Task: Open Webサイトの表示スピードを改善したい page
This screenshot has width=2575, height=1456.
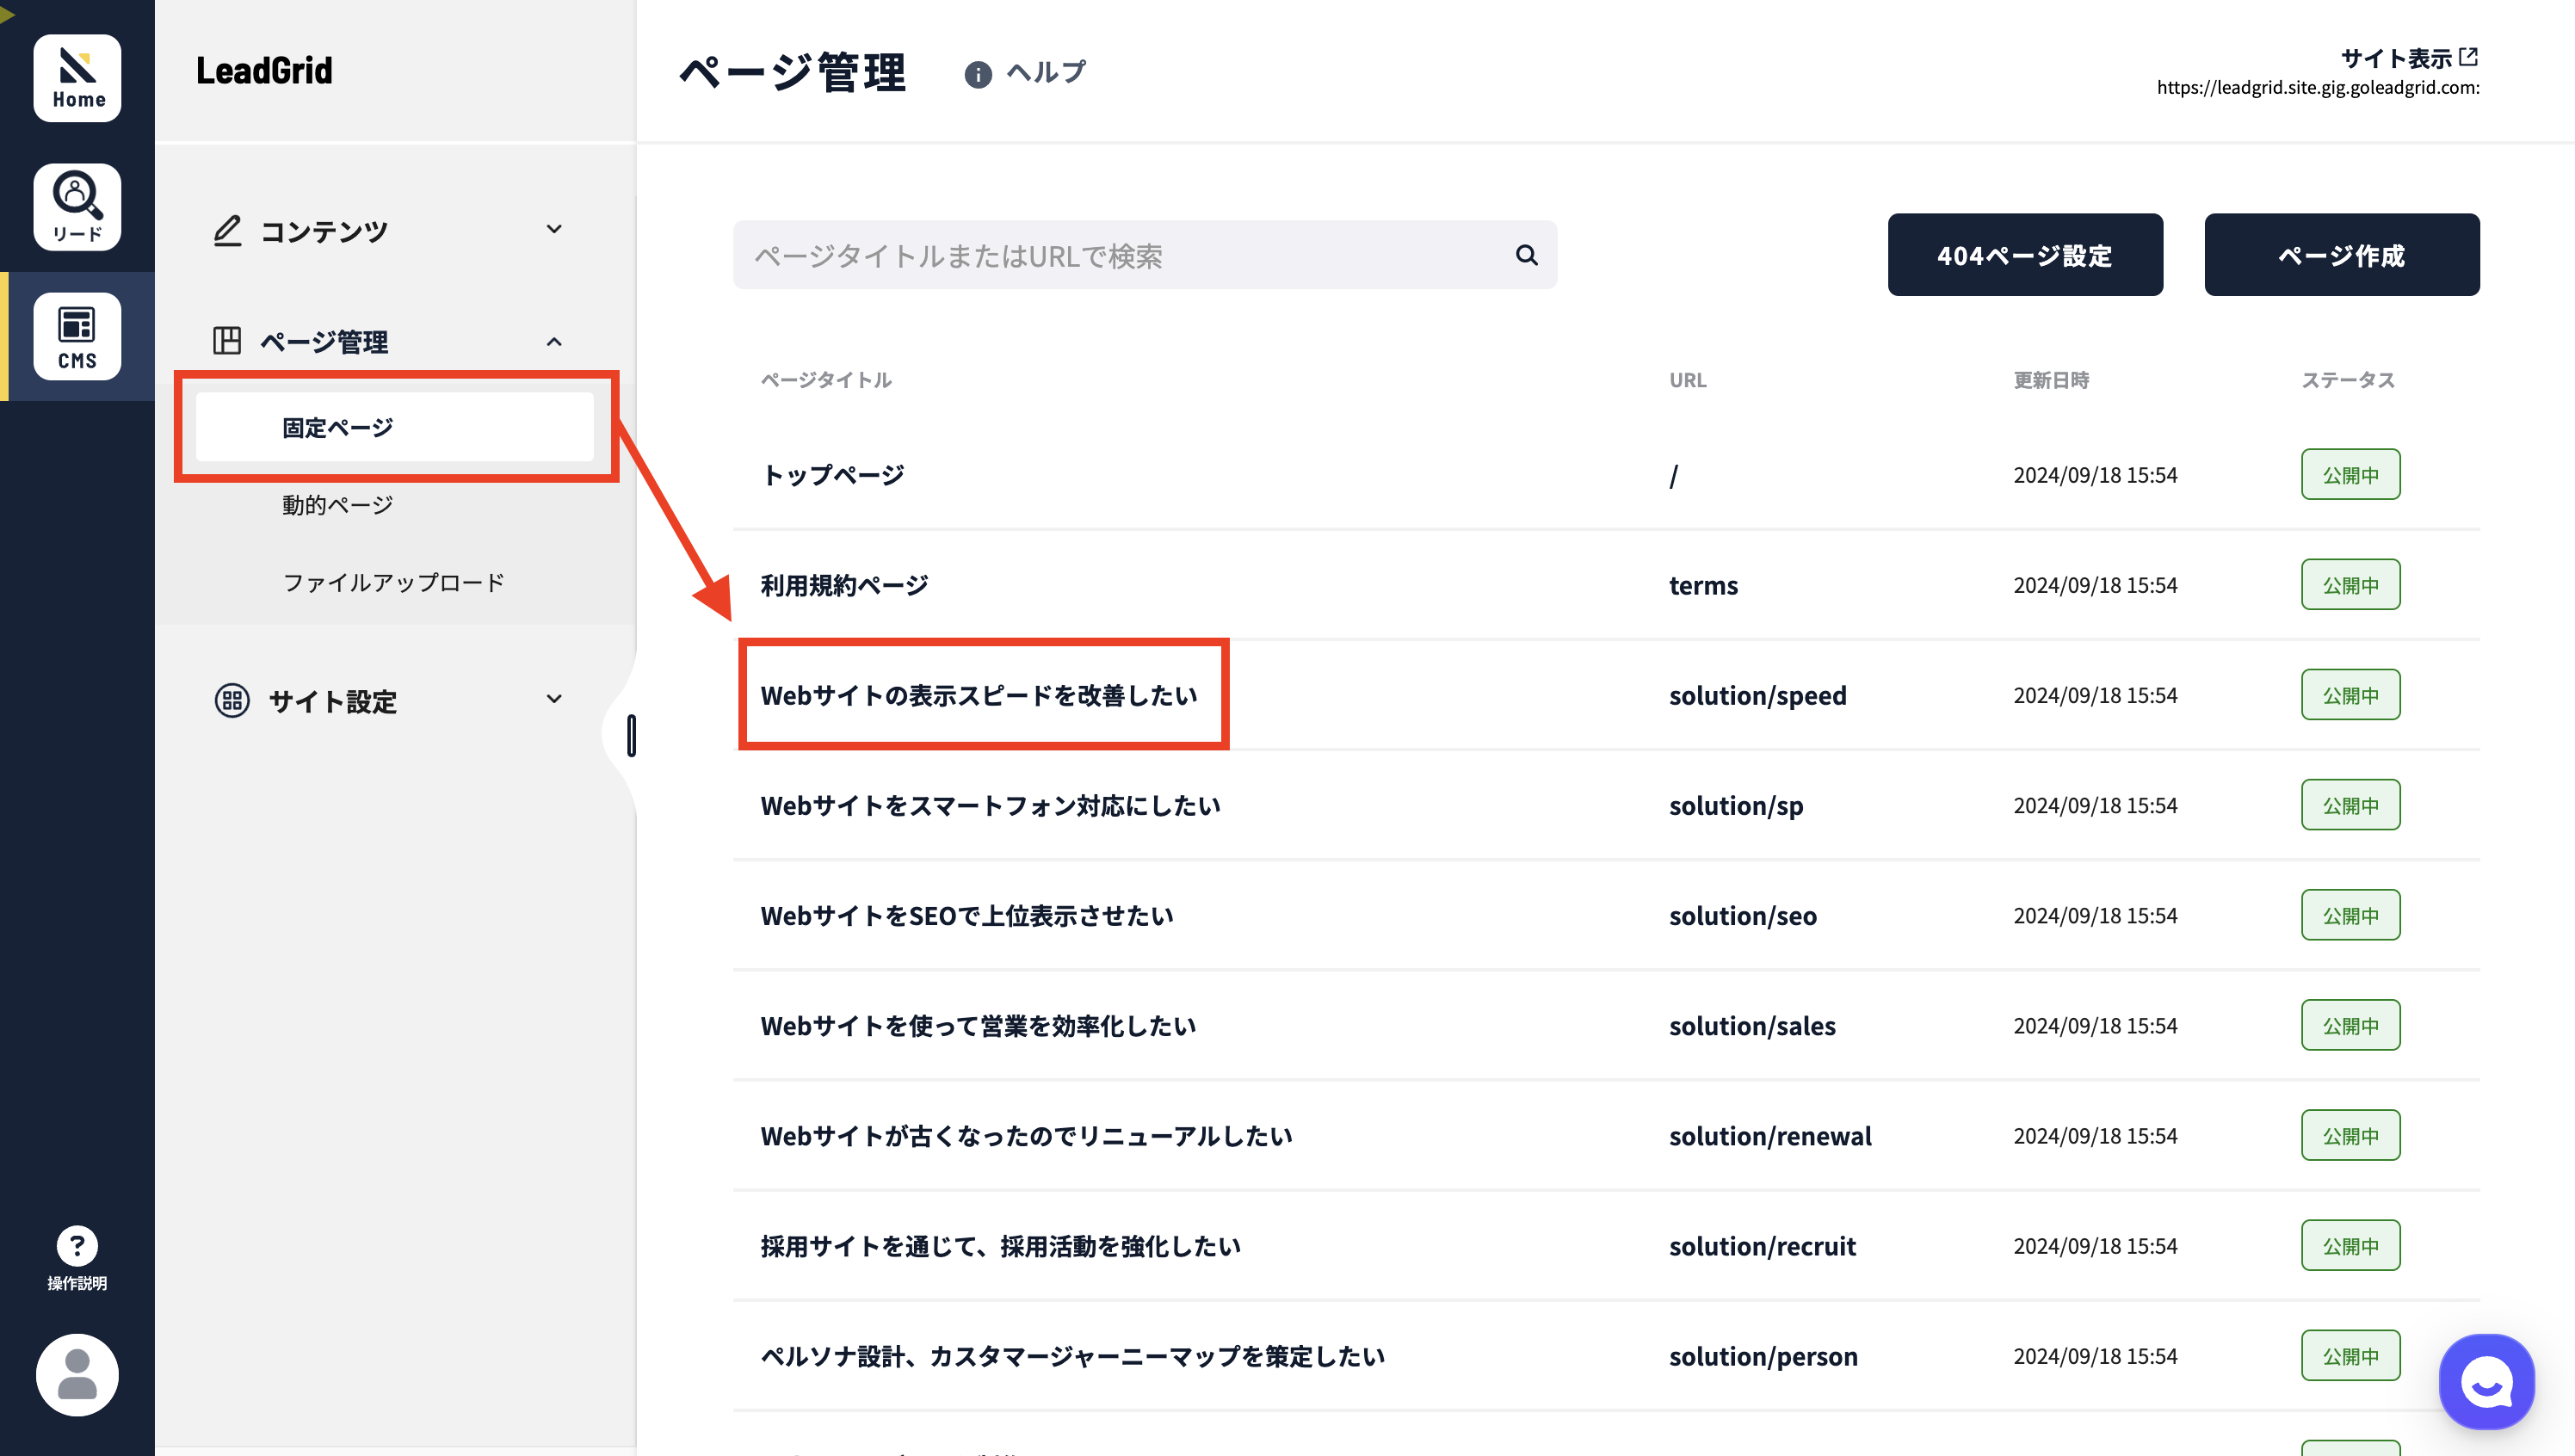Action: click(x=979, y=695)
